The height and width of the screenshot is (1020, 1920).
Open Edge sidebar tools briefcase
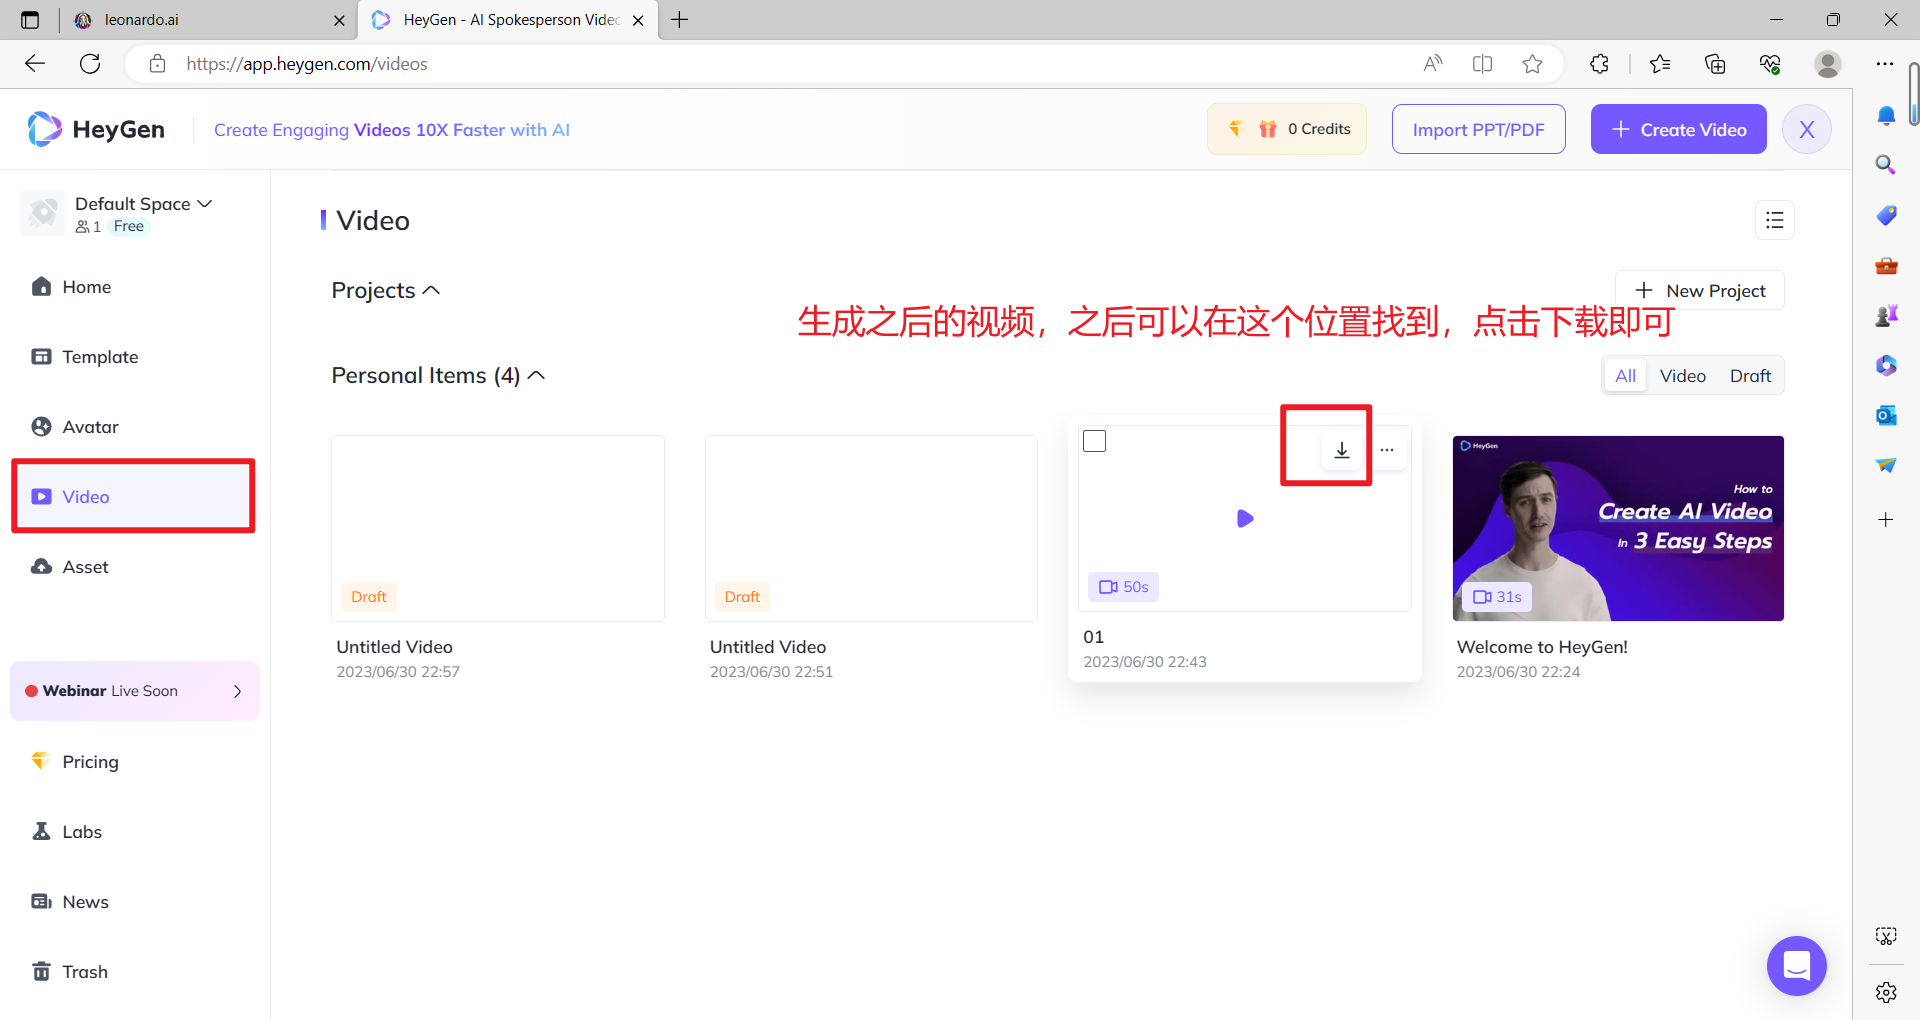pyautogui.click(x=1886, y=266)
